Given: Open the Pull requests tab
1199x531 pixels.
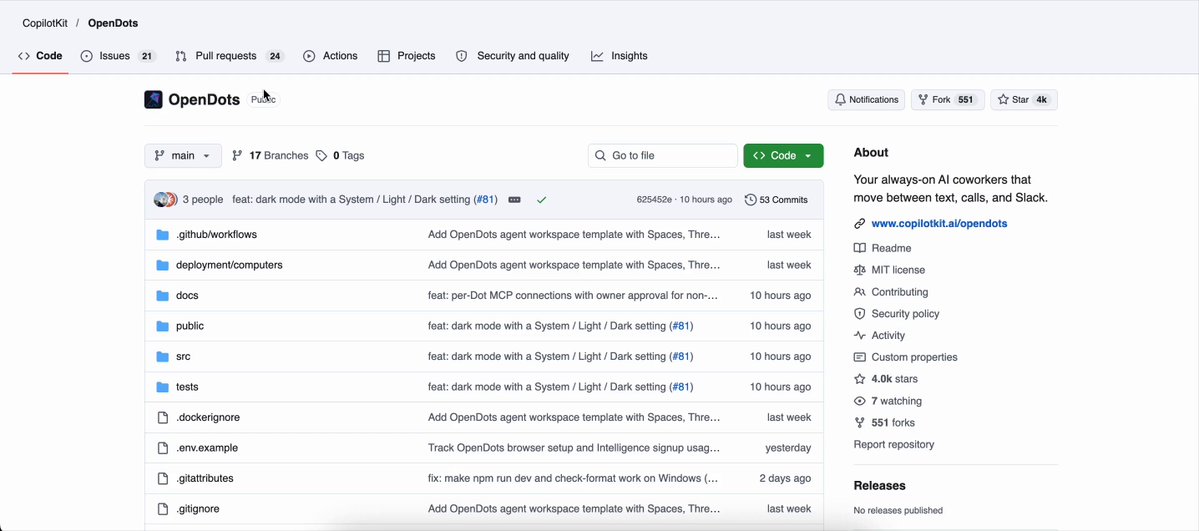Looking at the screenshot, I should pyautogui.click(x=229, y=56).
